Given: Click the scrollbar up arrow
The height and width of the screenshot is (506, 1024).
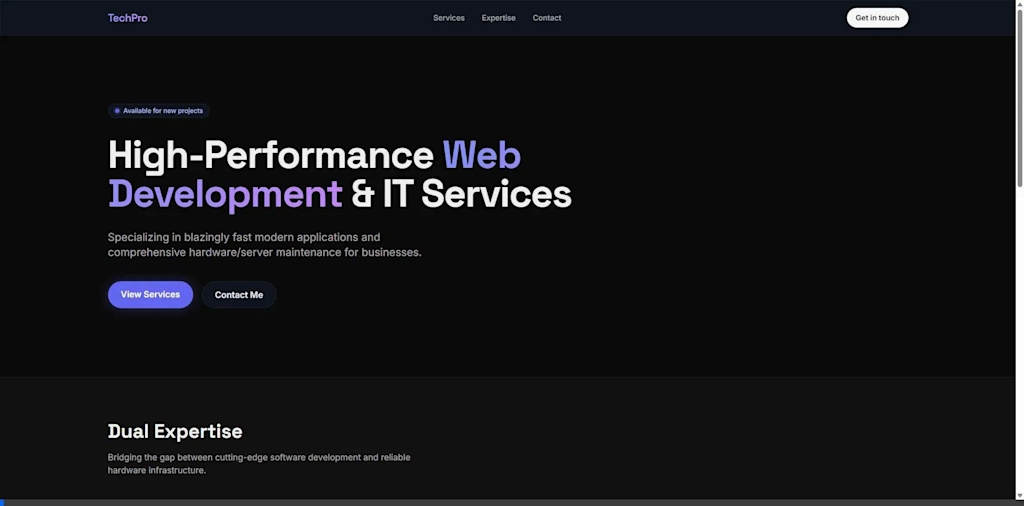Looking at the screenshot, I should coord(1019,4).
